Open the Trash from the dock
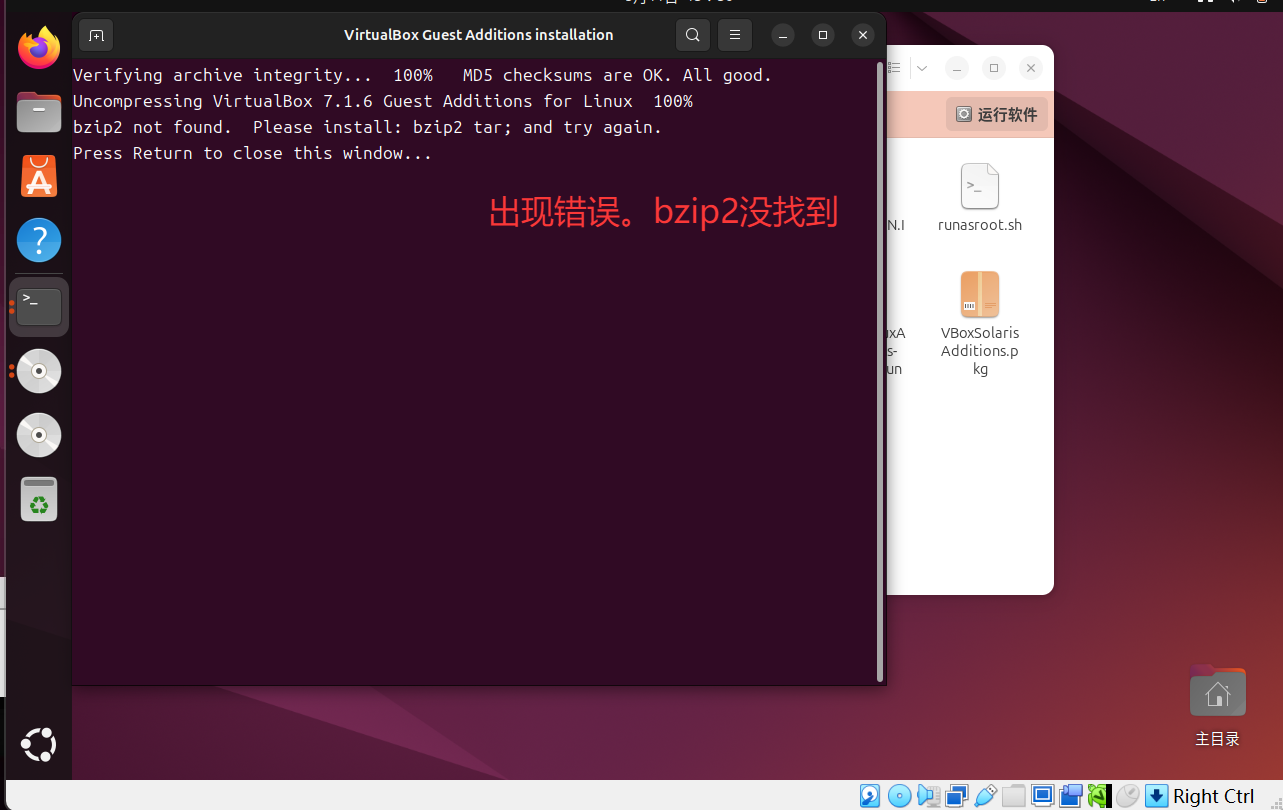Viewport: 1283px width, 810px height. tap(39, 499)
